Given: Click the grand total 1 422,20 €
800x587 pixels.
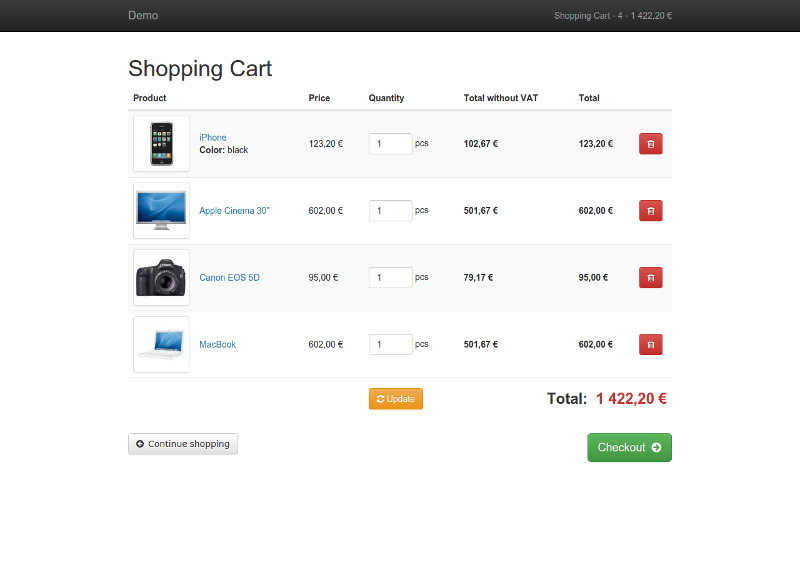Looking at the screenshot, I should 631,398.
